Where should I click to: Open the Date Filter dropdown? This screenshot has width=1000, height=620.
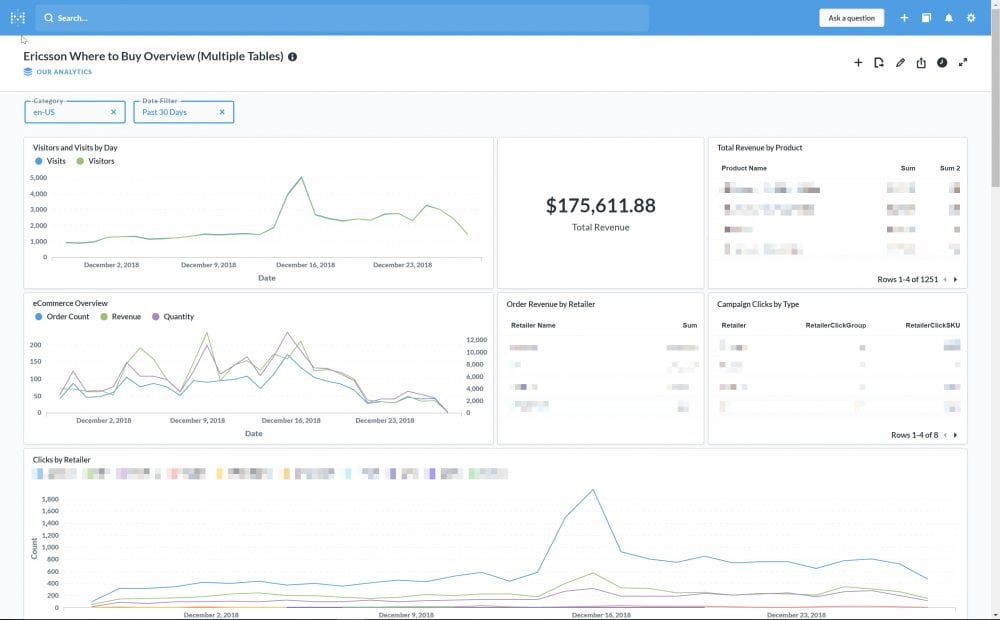coord(177,112)
